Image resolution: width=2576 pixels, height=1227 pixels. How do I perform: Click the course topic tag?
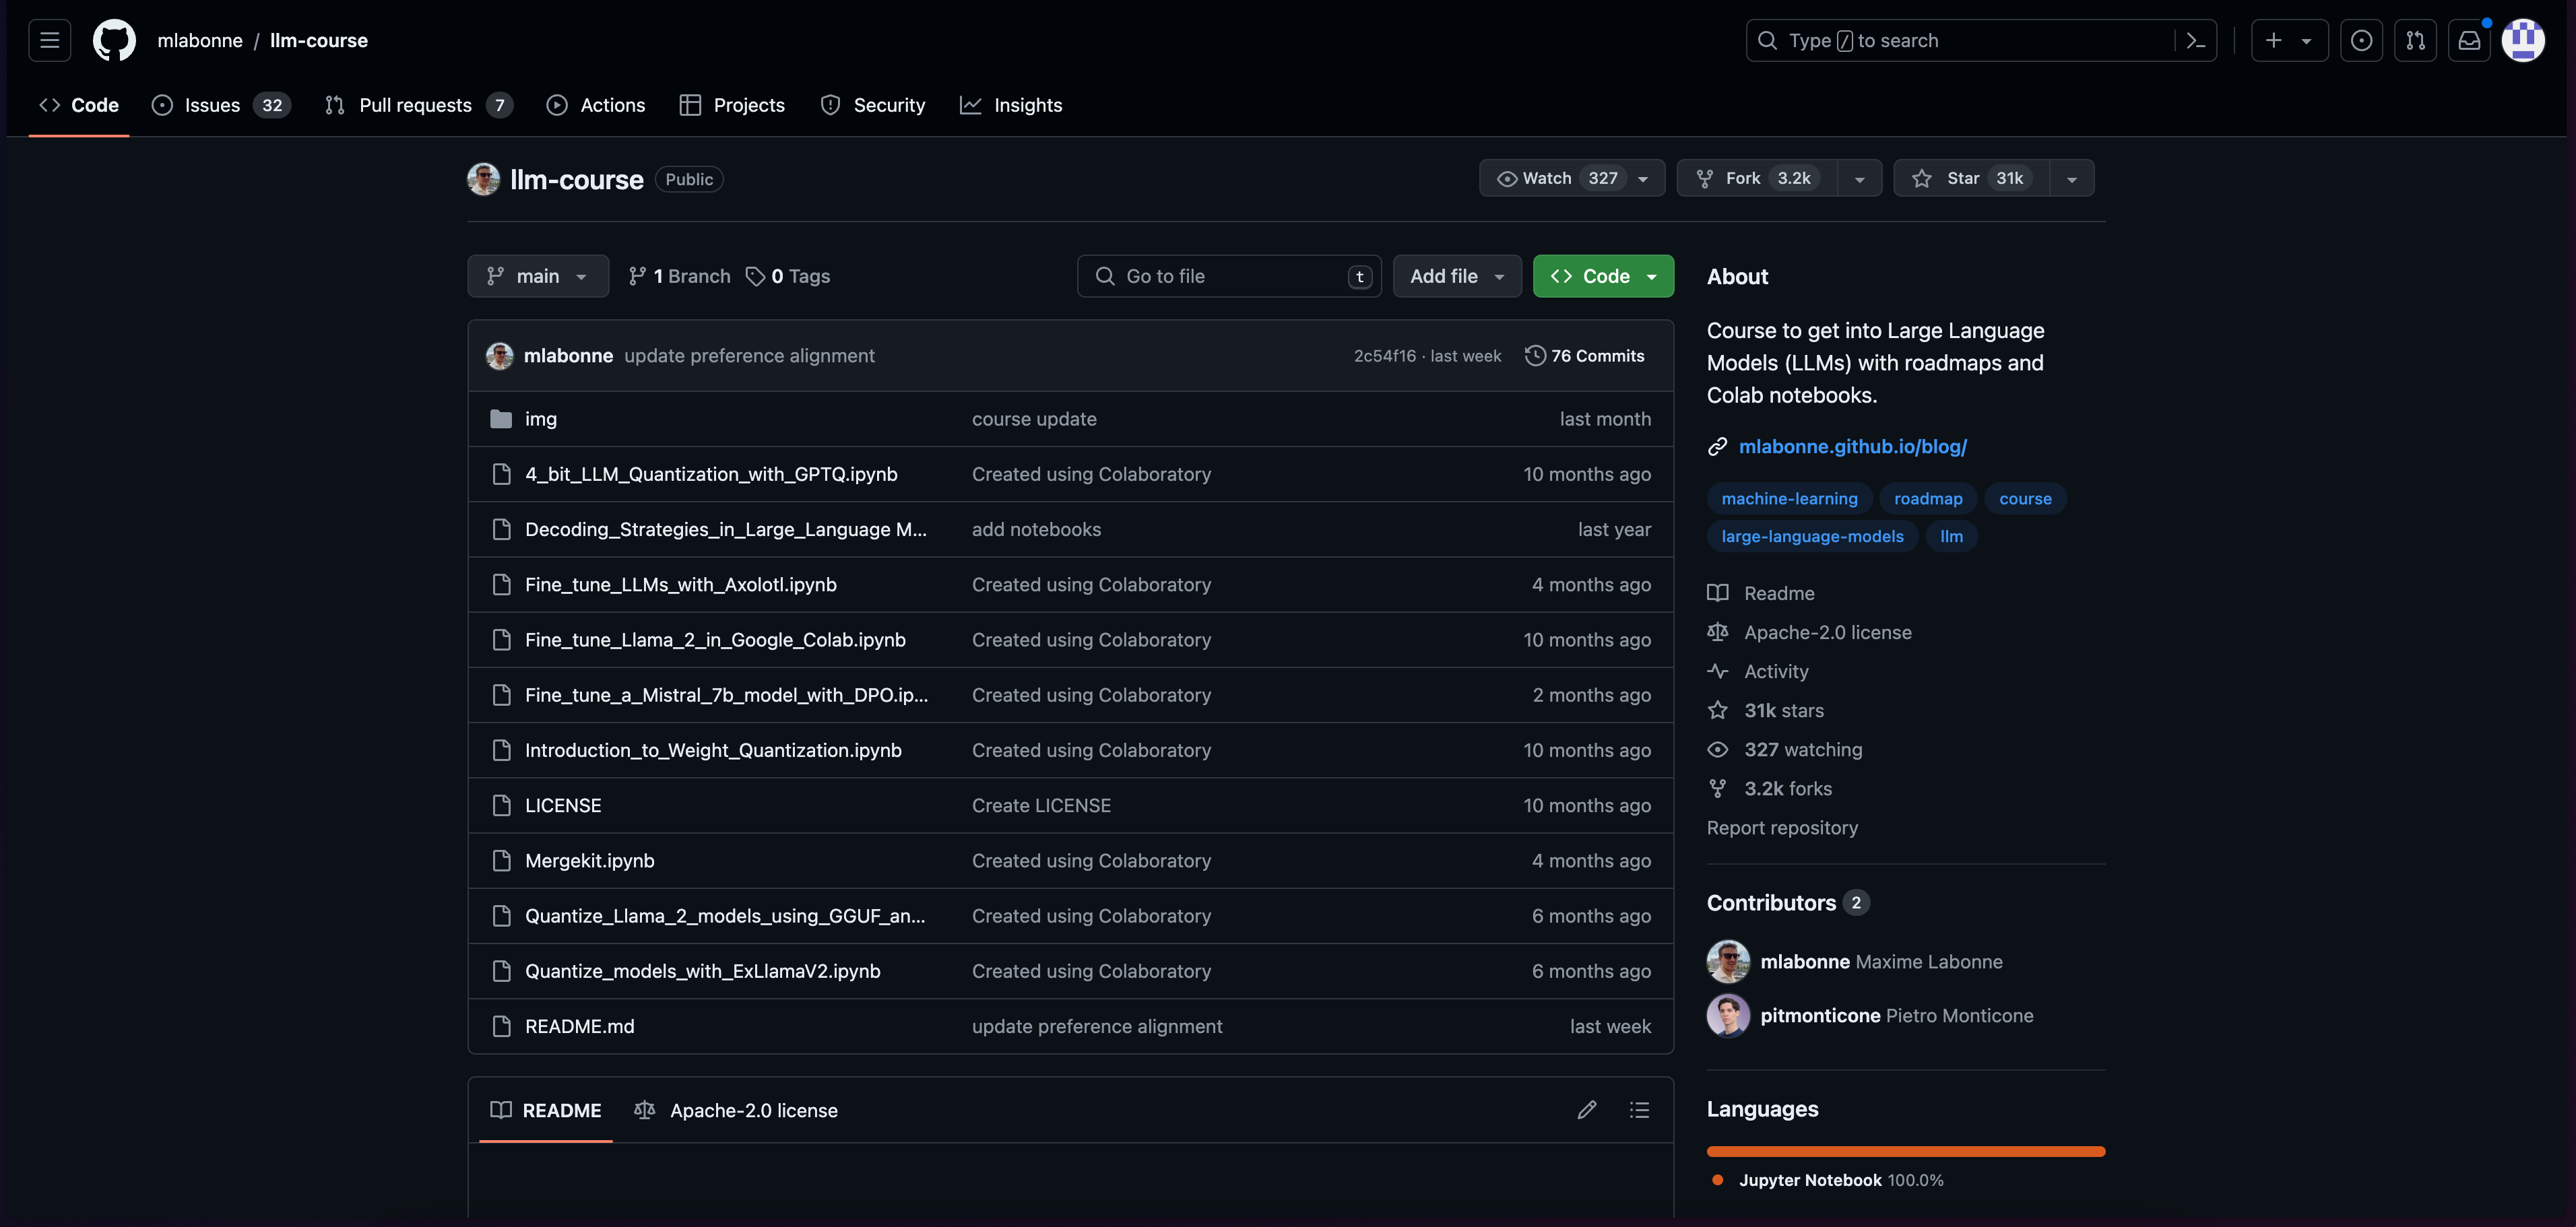coord(2025,499)
